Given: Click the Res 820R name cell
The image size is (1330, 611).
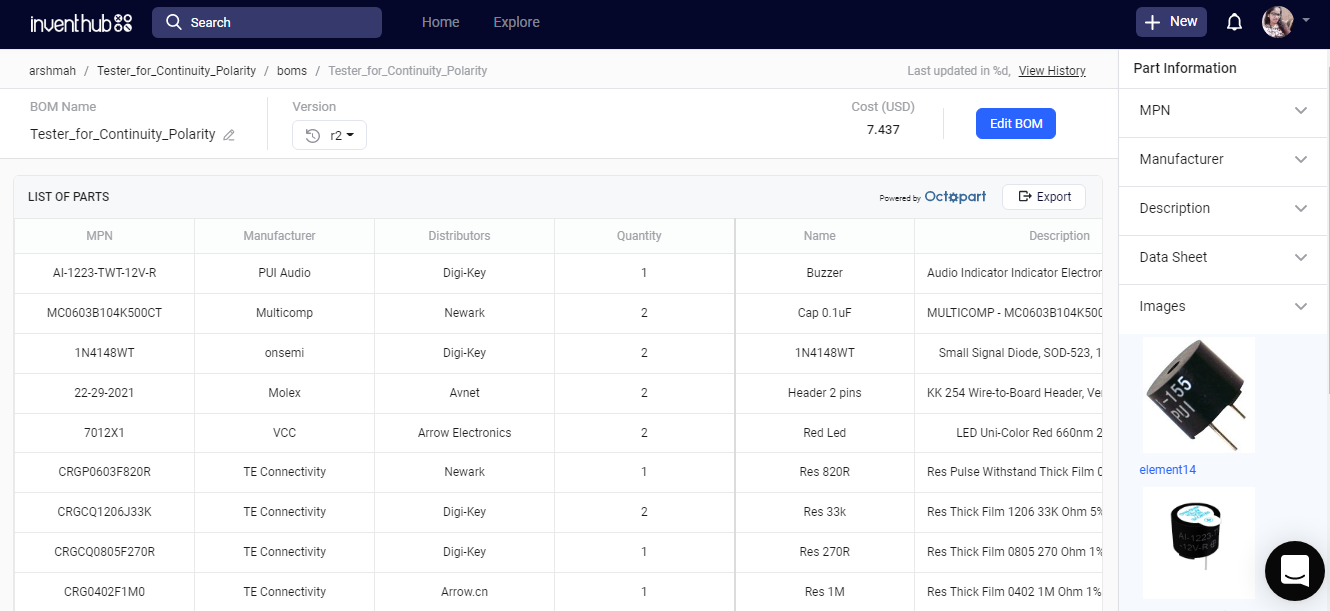Looking at the screenshot, I should pos(824,472).
